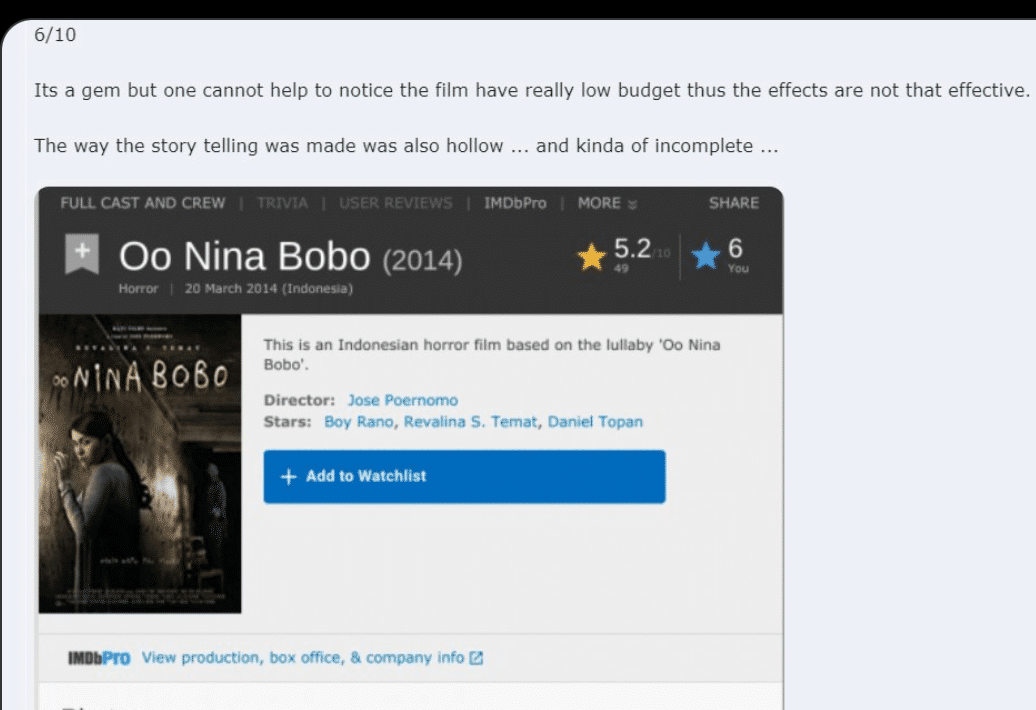Screen dimensions: 1036x710
Task: Click the 6/10 score text above the review
Action: point(56,35)
